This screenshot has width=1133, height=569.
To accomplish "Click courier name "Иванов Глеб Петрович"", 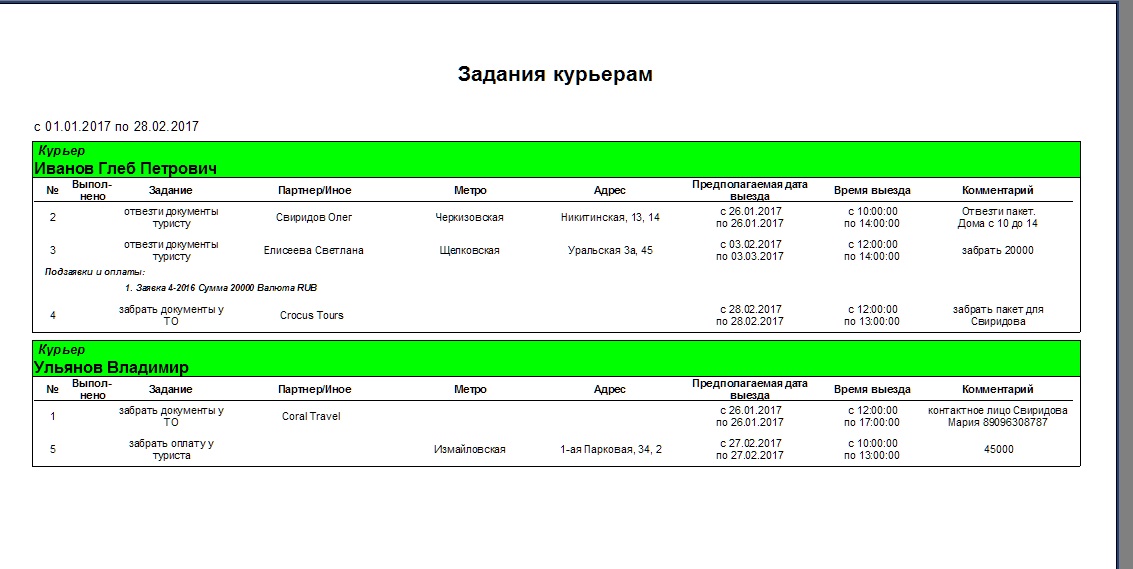I will [125, 168].
